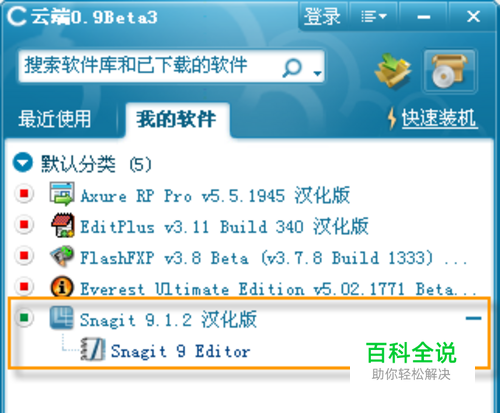This screenshot has width=500, height=413.
Task: Toggle red status indicator beside Axure RP Pro
Action: pos(24,193)
